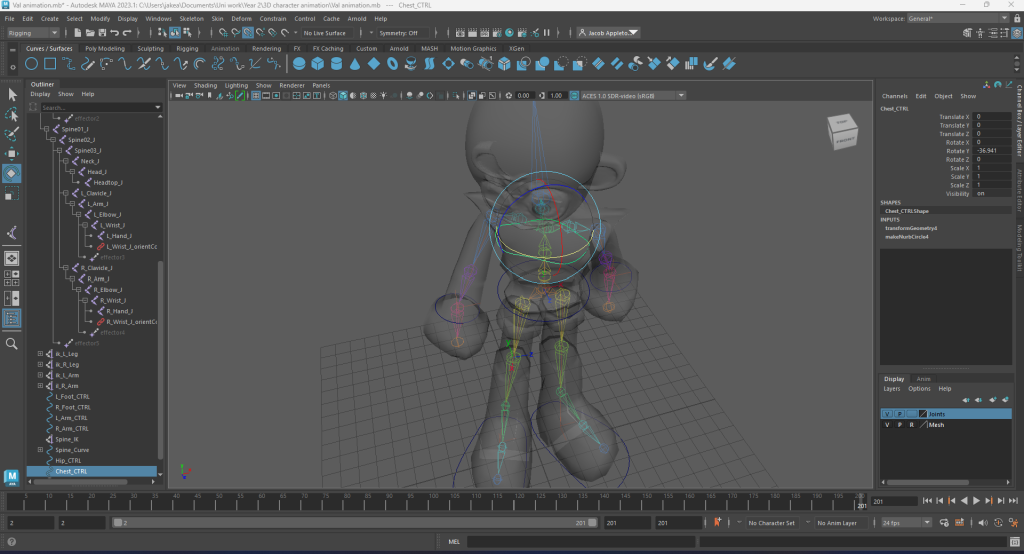Toggle visibility of the Mesh layer
The image size is (1024, 554).
coord(887,425)
